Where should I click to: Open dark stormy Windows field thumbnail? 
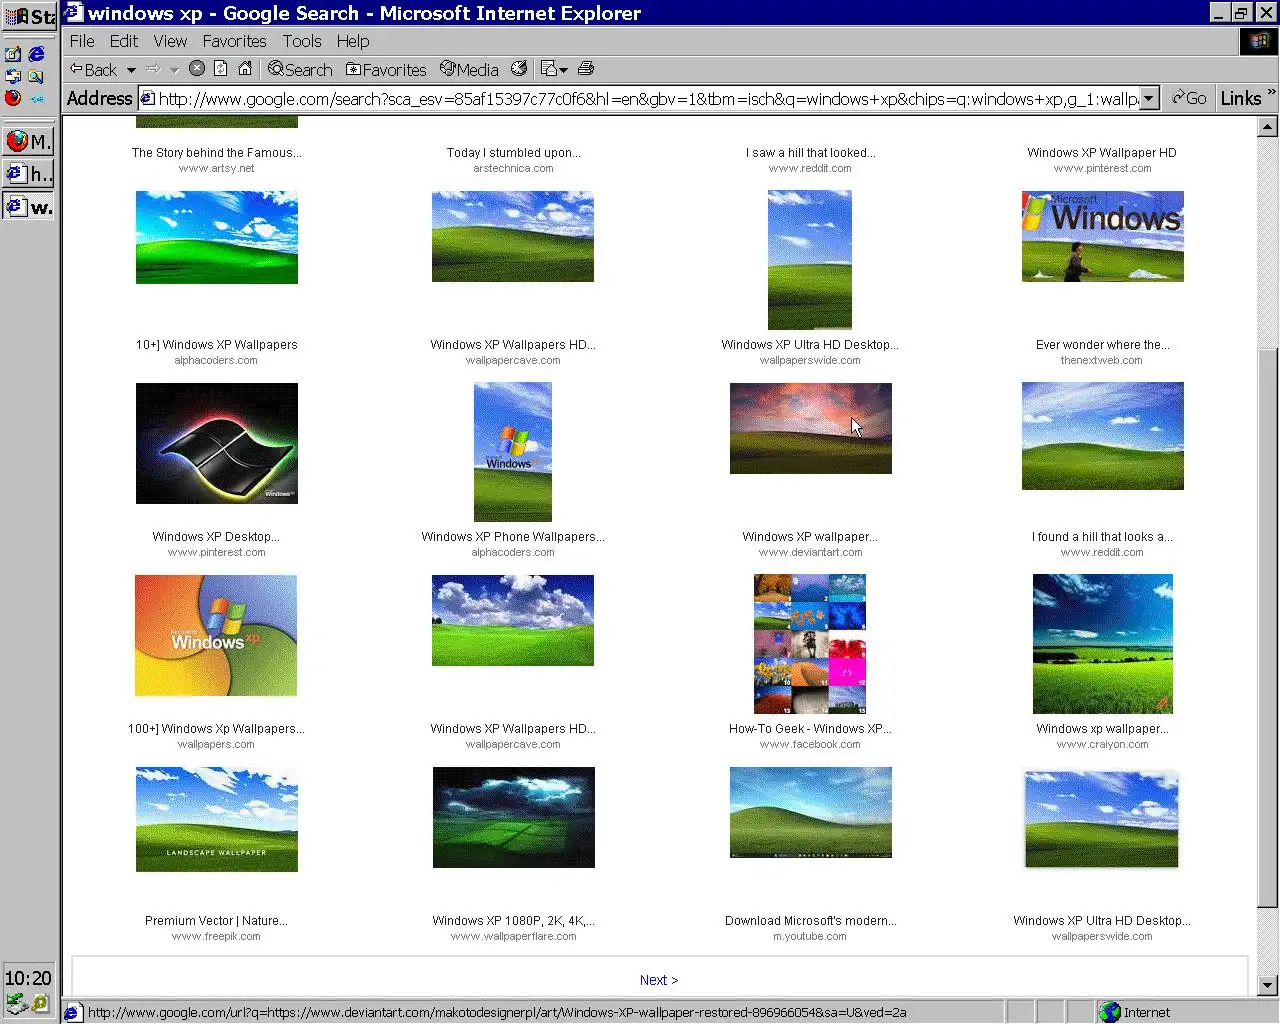click(514, 817)
